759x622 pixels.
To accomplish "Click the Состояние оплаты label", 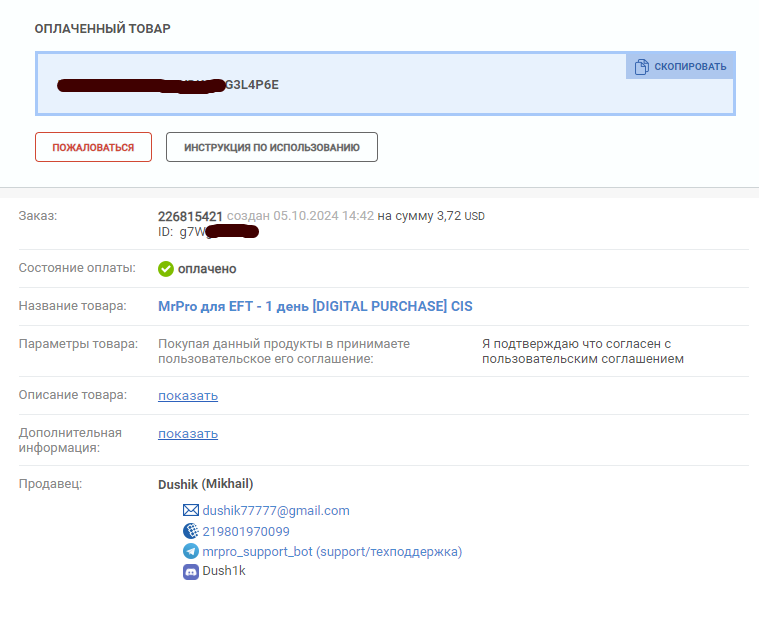I will pyautogui.click(x=77, y=268).
